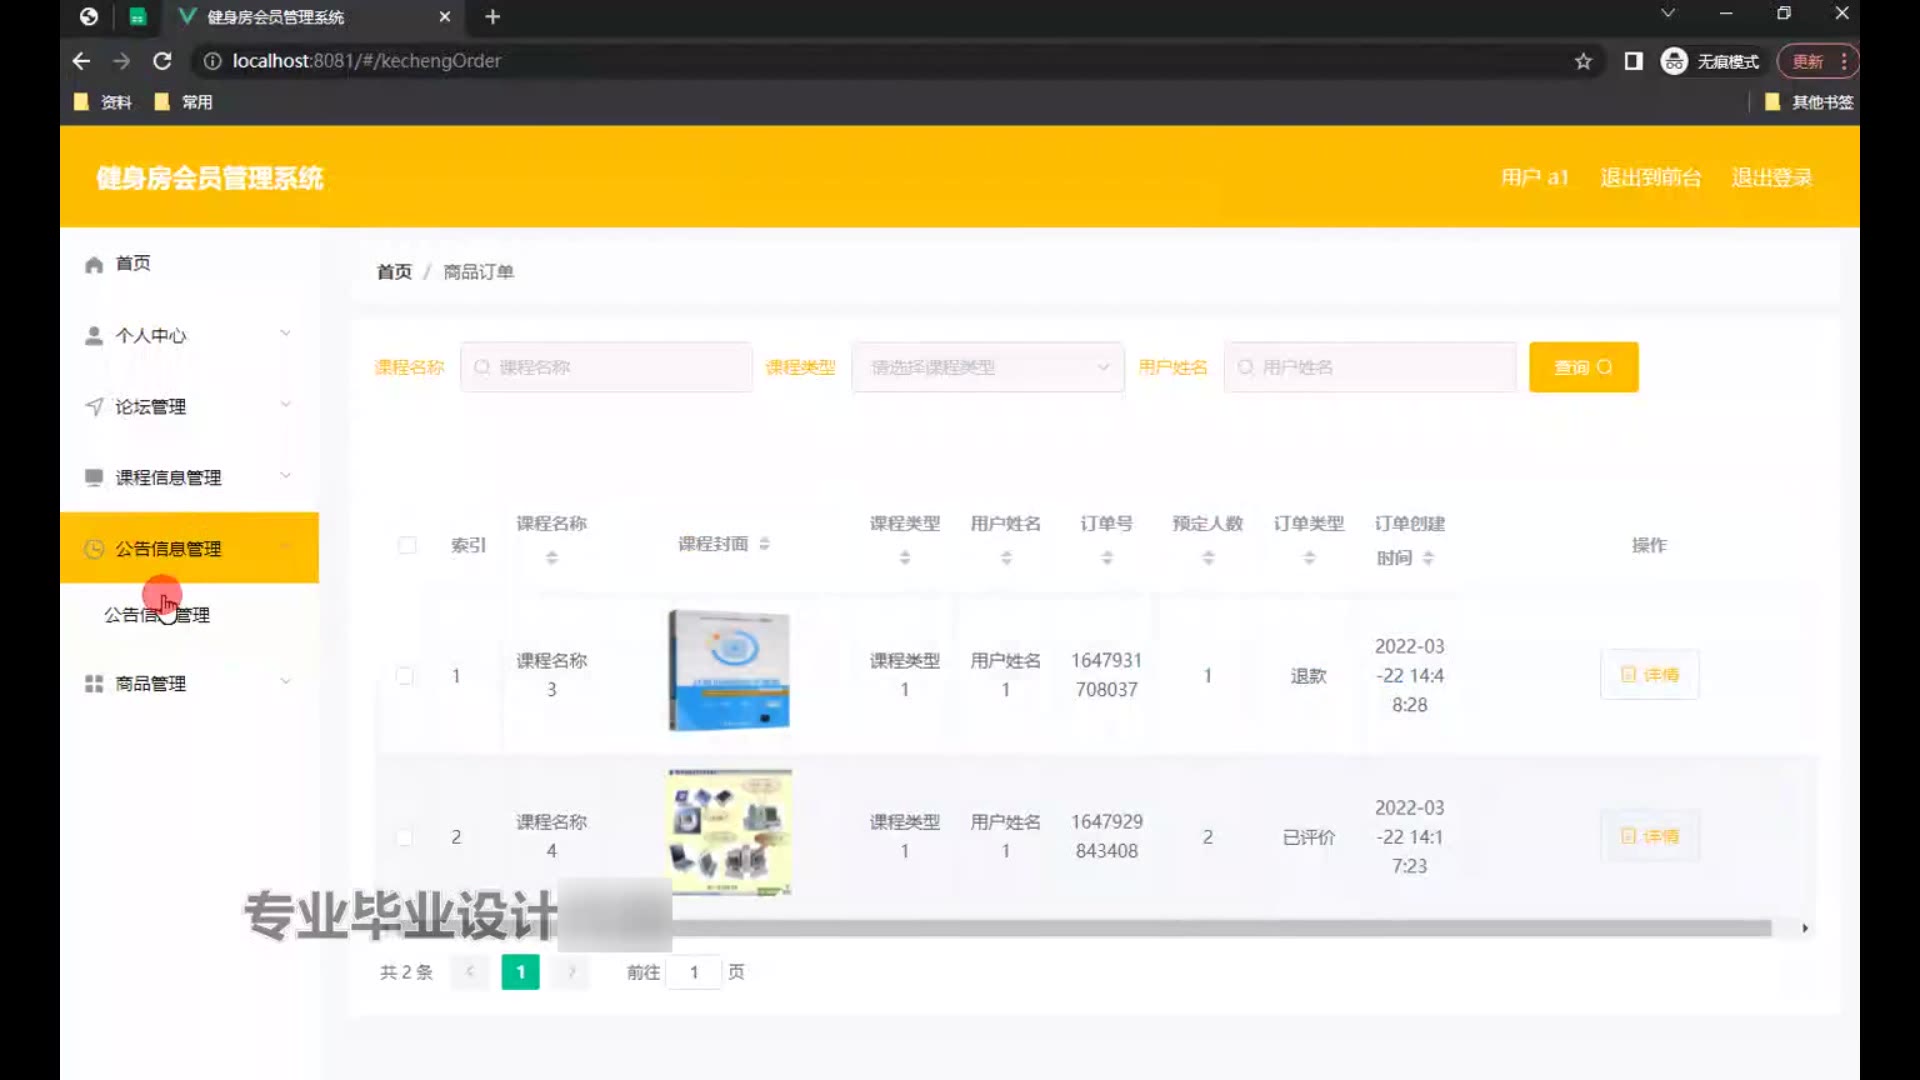The width and height of the screenshot is (1920, 1080).
Task: Click the 论坛管理 paper-plane icon
Action: point(94,406)
